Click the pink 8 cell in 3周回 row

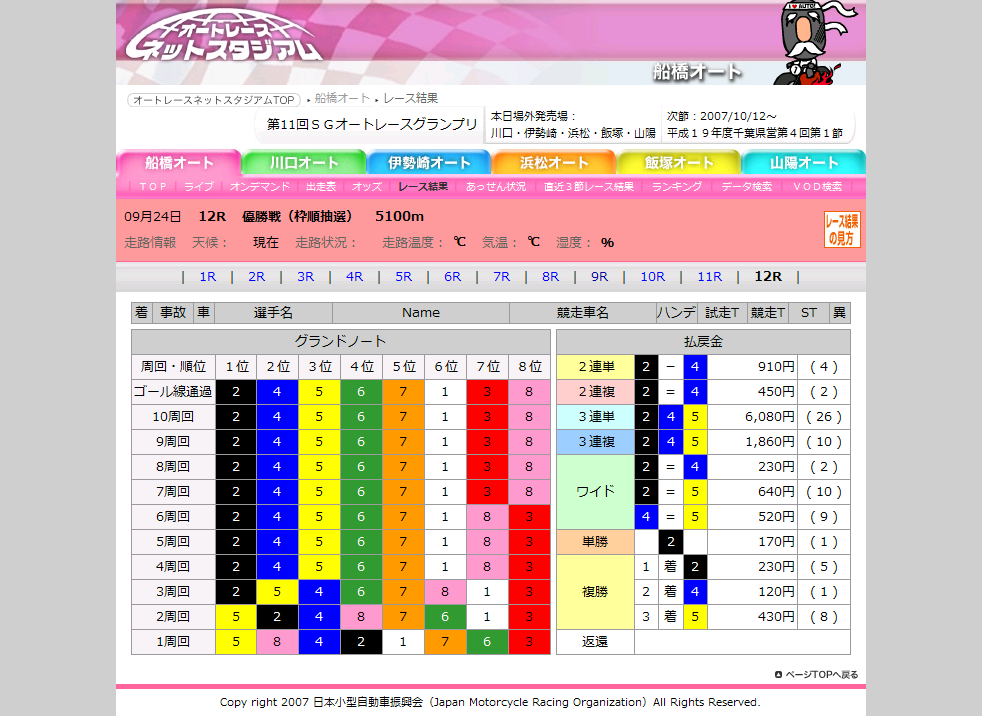pos(445,592)
